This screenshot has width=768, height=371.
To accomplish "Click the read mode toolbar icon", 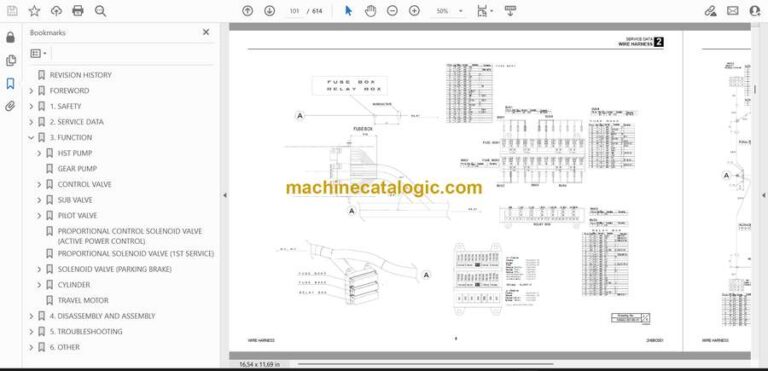I will click(510, 11).
